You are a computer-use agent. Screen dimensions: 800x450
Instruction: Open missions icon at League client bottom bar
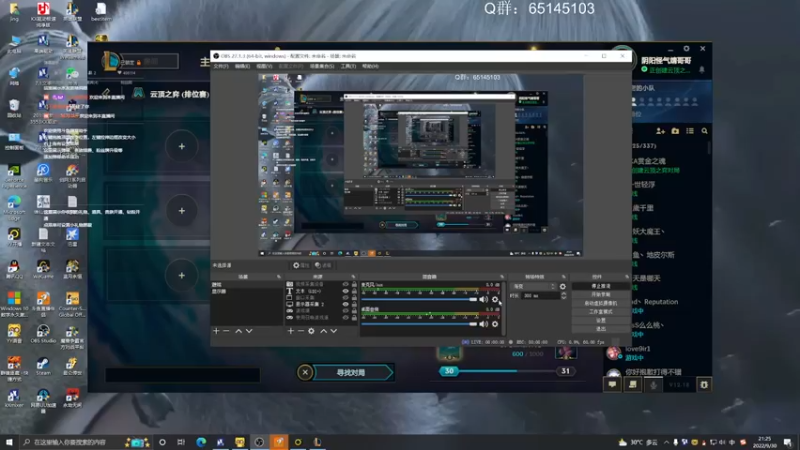click(633, 385)
